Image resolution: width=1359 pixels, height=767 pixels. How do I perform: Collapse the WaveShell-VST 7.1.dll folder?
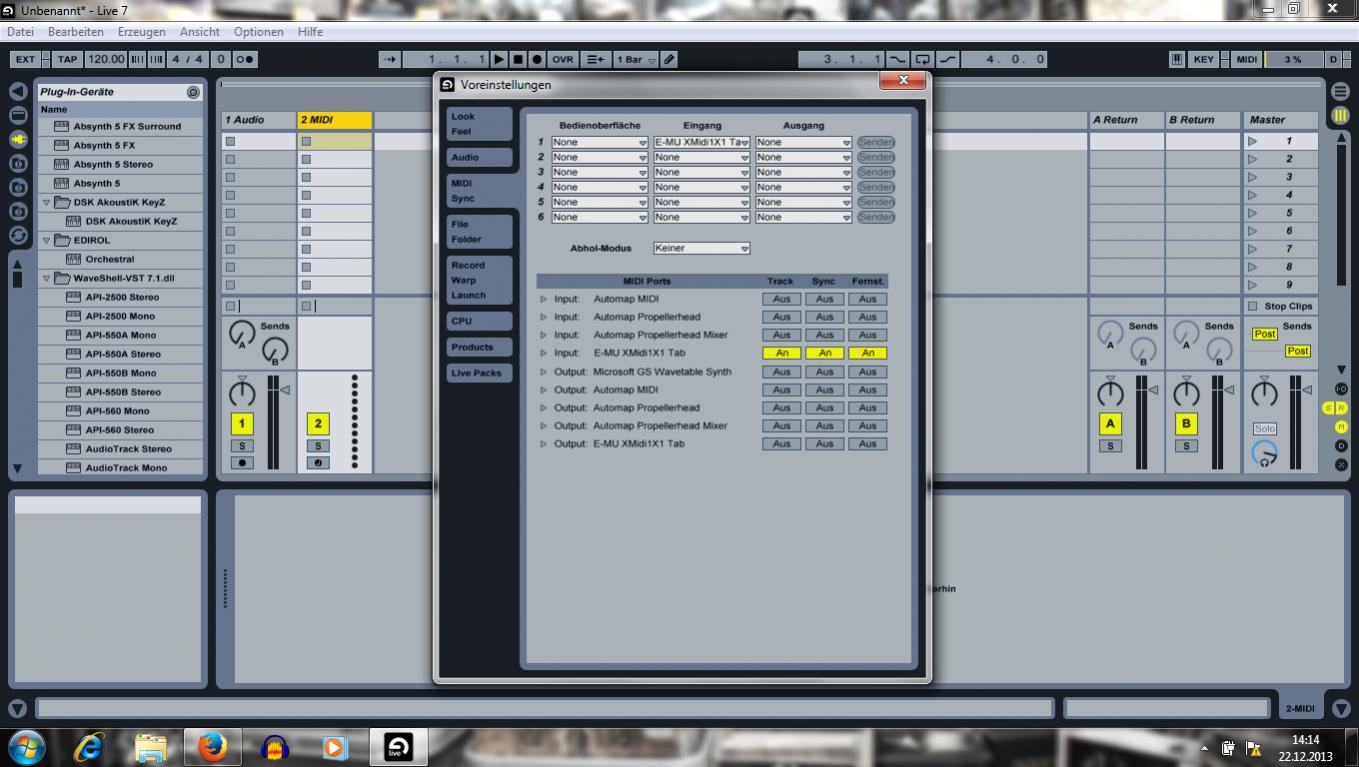click(x=46, y=278)
